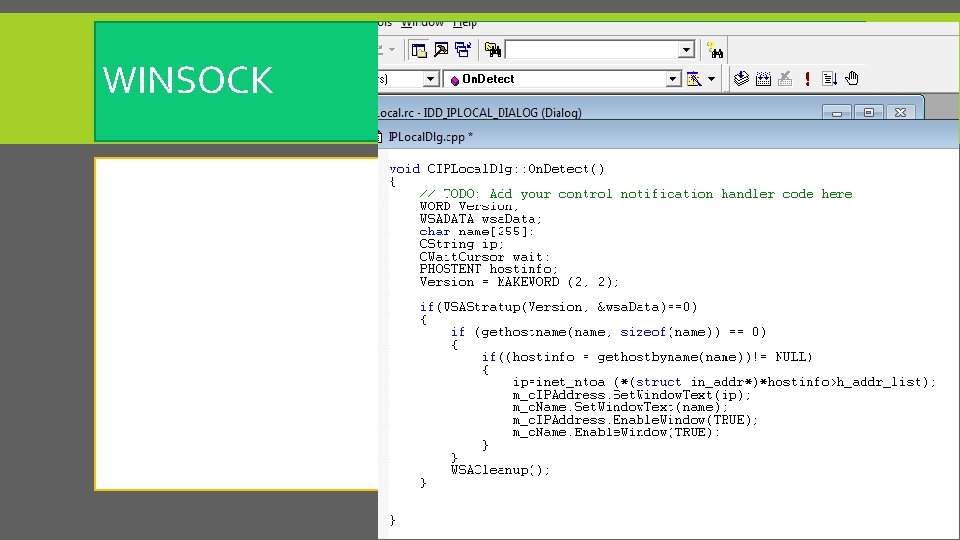Click the 'CString ip;' line
This screenshot has width=960, height=540.
[x=462, y=244]
